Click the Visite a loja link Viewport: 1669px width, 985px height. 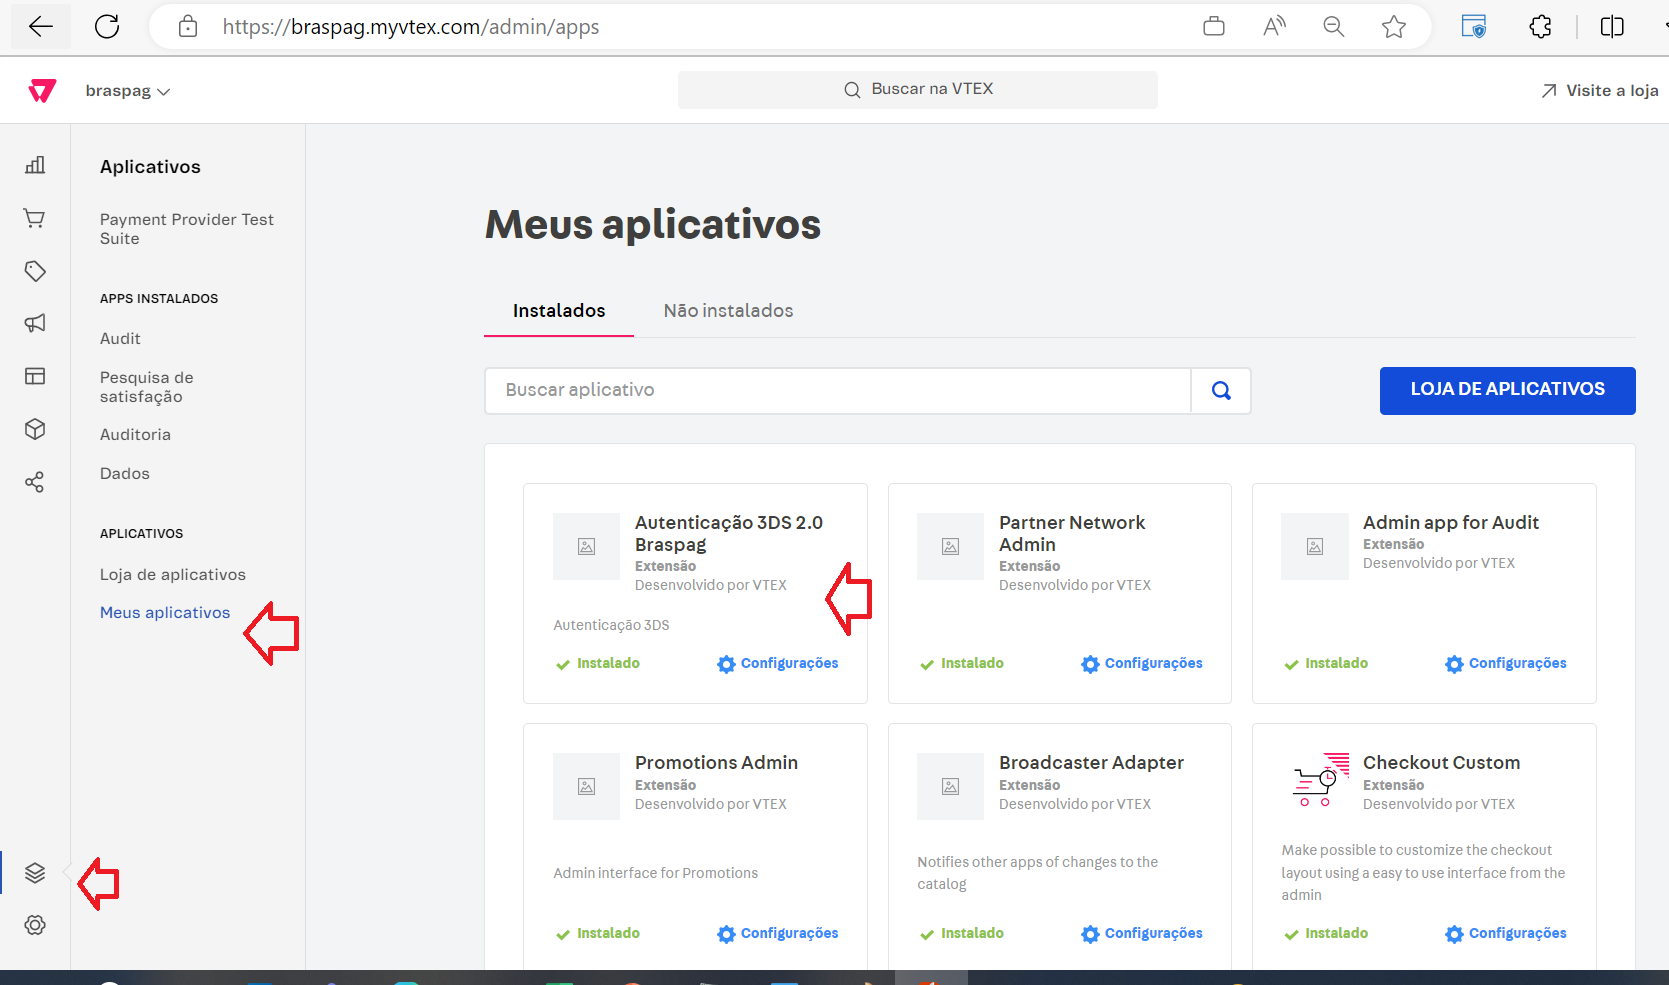(x=1600, y=91)
